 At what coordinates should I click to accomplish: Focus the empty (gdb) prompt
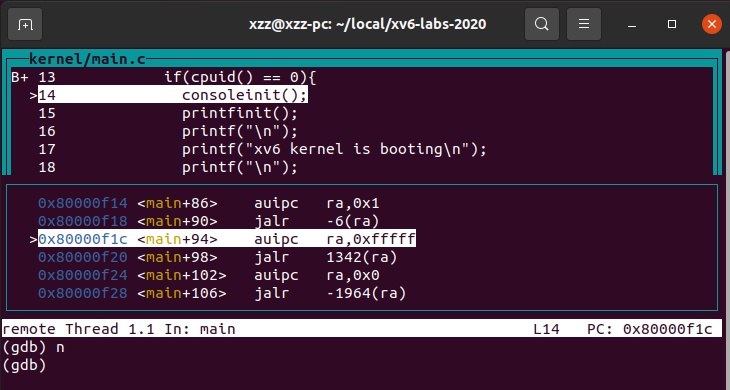pyautogui.click(x=24, y=365)
